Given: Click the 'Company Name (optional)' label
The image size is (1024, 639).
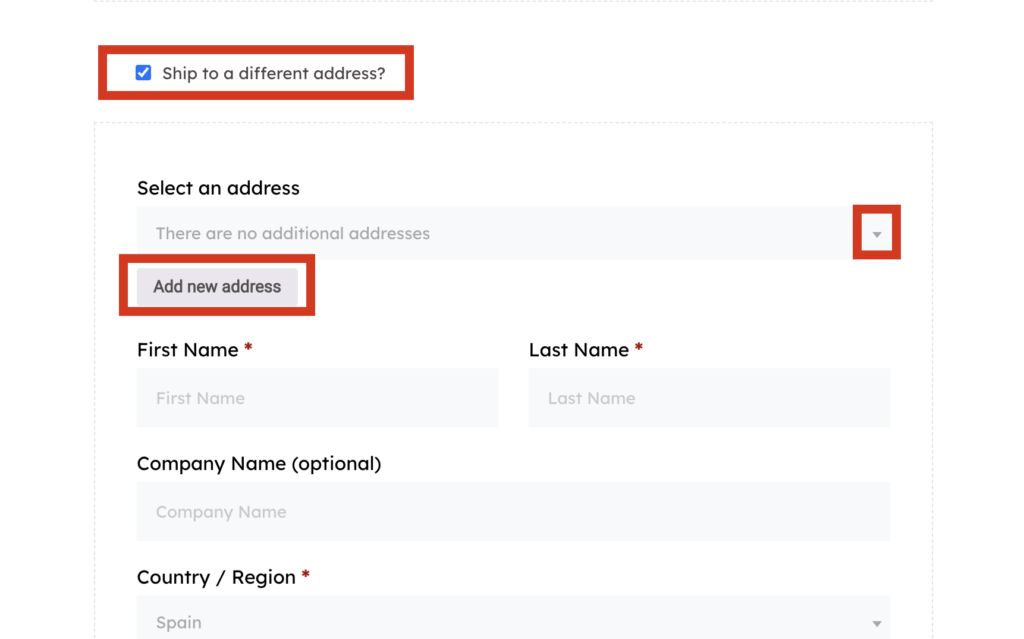Looking at the screenshot, I should [x=259, y=464].
